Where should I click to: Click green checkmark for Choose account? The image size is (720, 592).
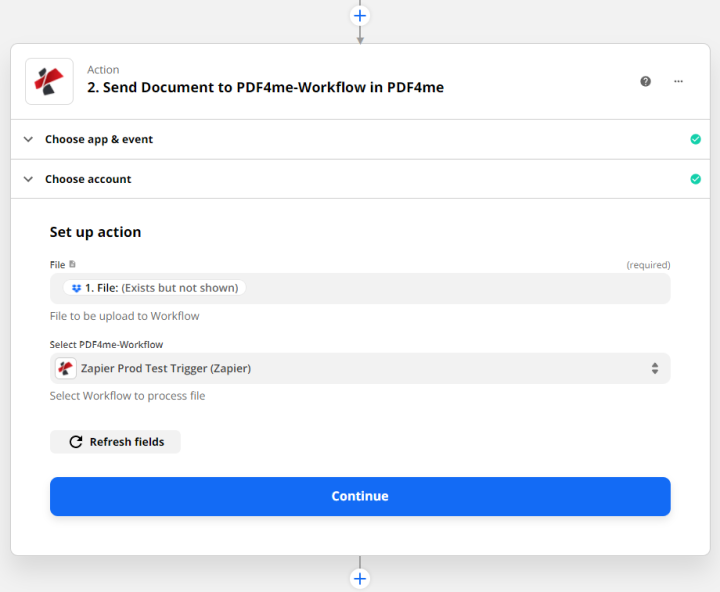(695, 179)
